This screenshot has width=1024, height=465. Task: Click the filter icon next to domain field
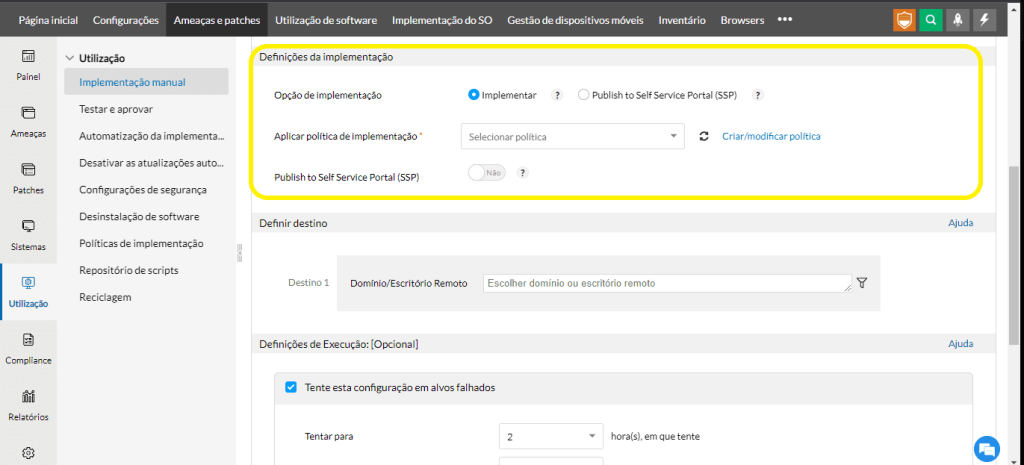(862, 283)
